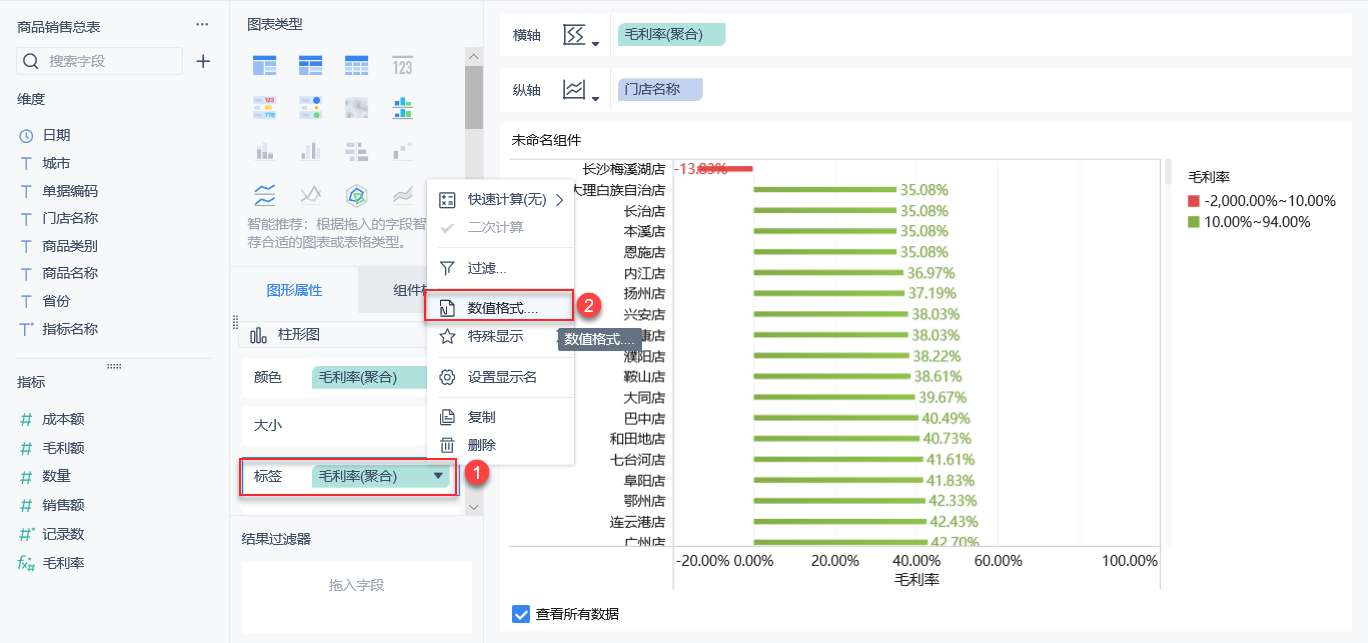
Task: Open the 标签 毛利率(聚合) field dropdown arrow
Action: coord(438,477)
